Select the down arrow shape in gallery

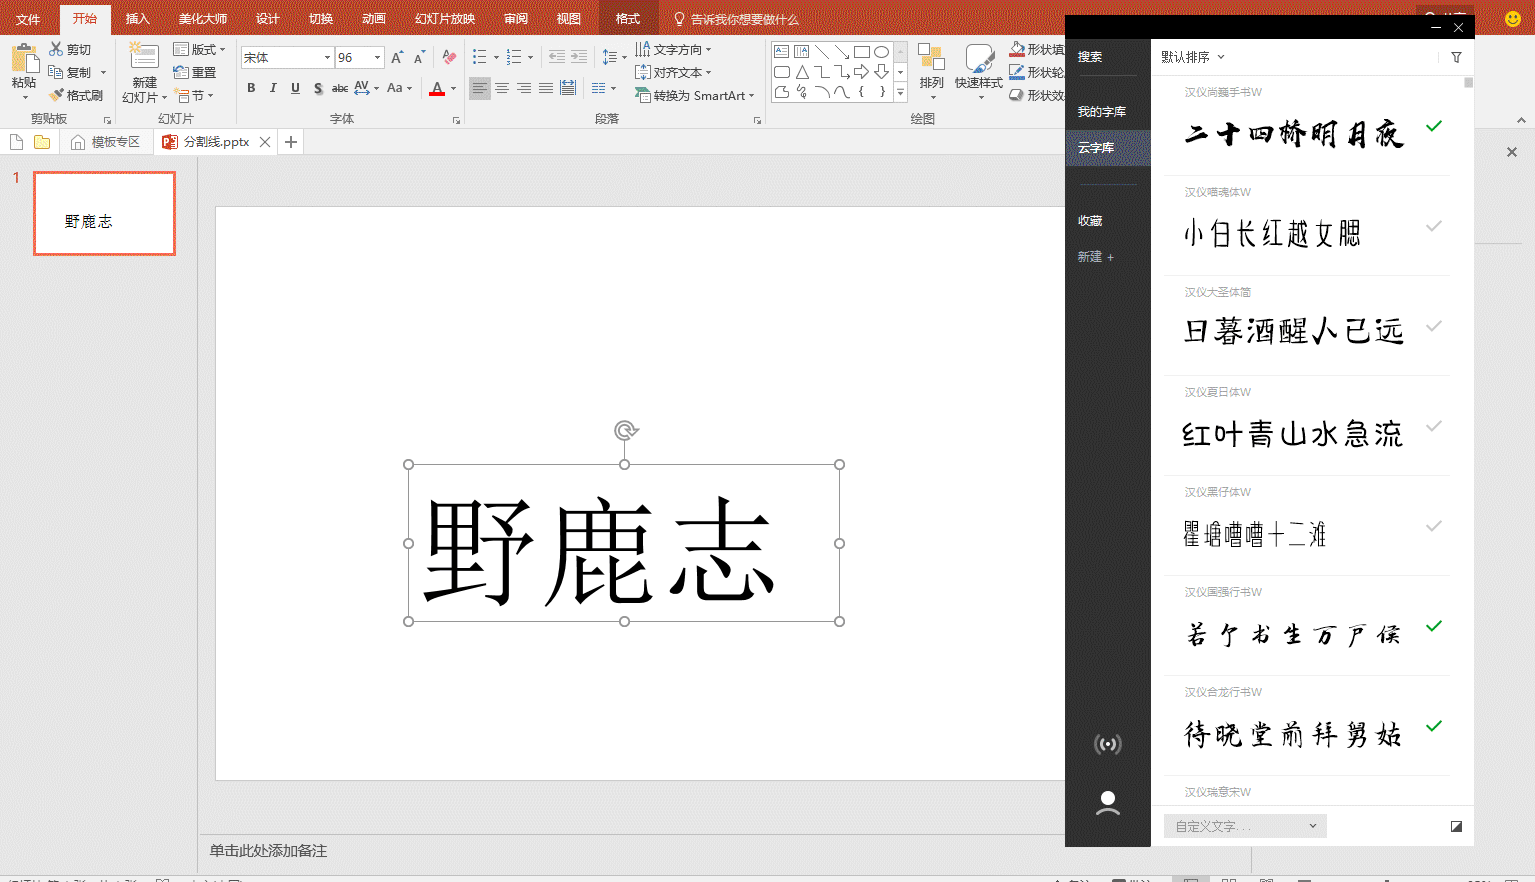tap(881, 72)
